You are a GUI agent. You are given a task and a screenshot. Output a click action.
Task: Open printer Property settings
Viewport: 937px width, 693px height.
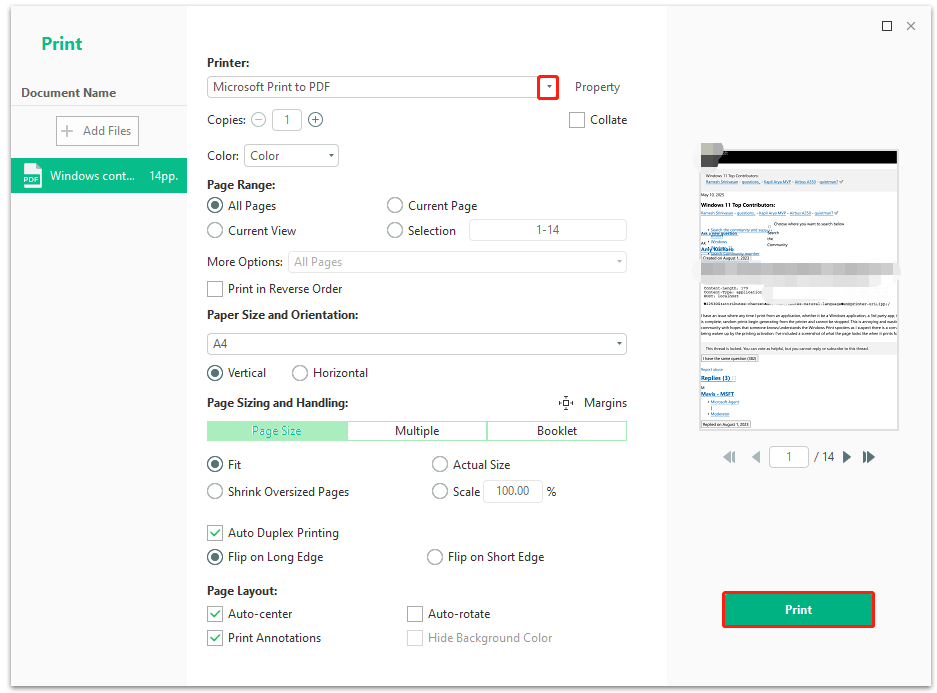(597, 87)
